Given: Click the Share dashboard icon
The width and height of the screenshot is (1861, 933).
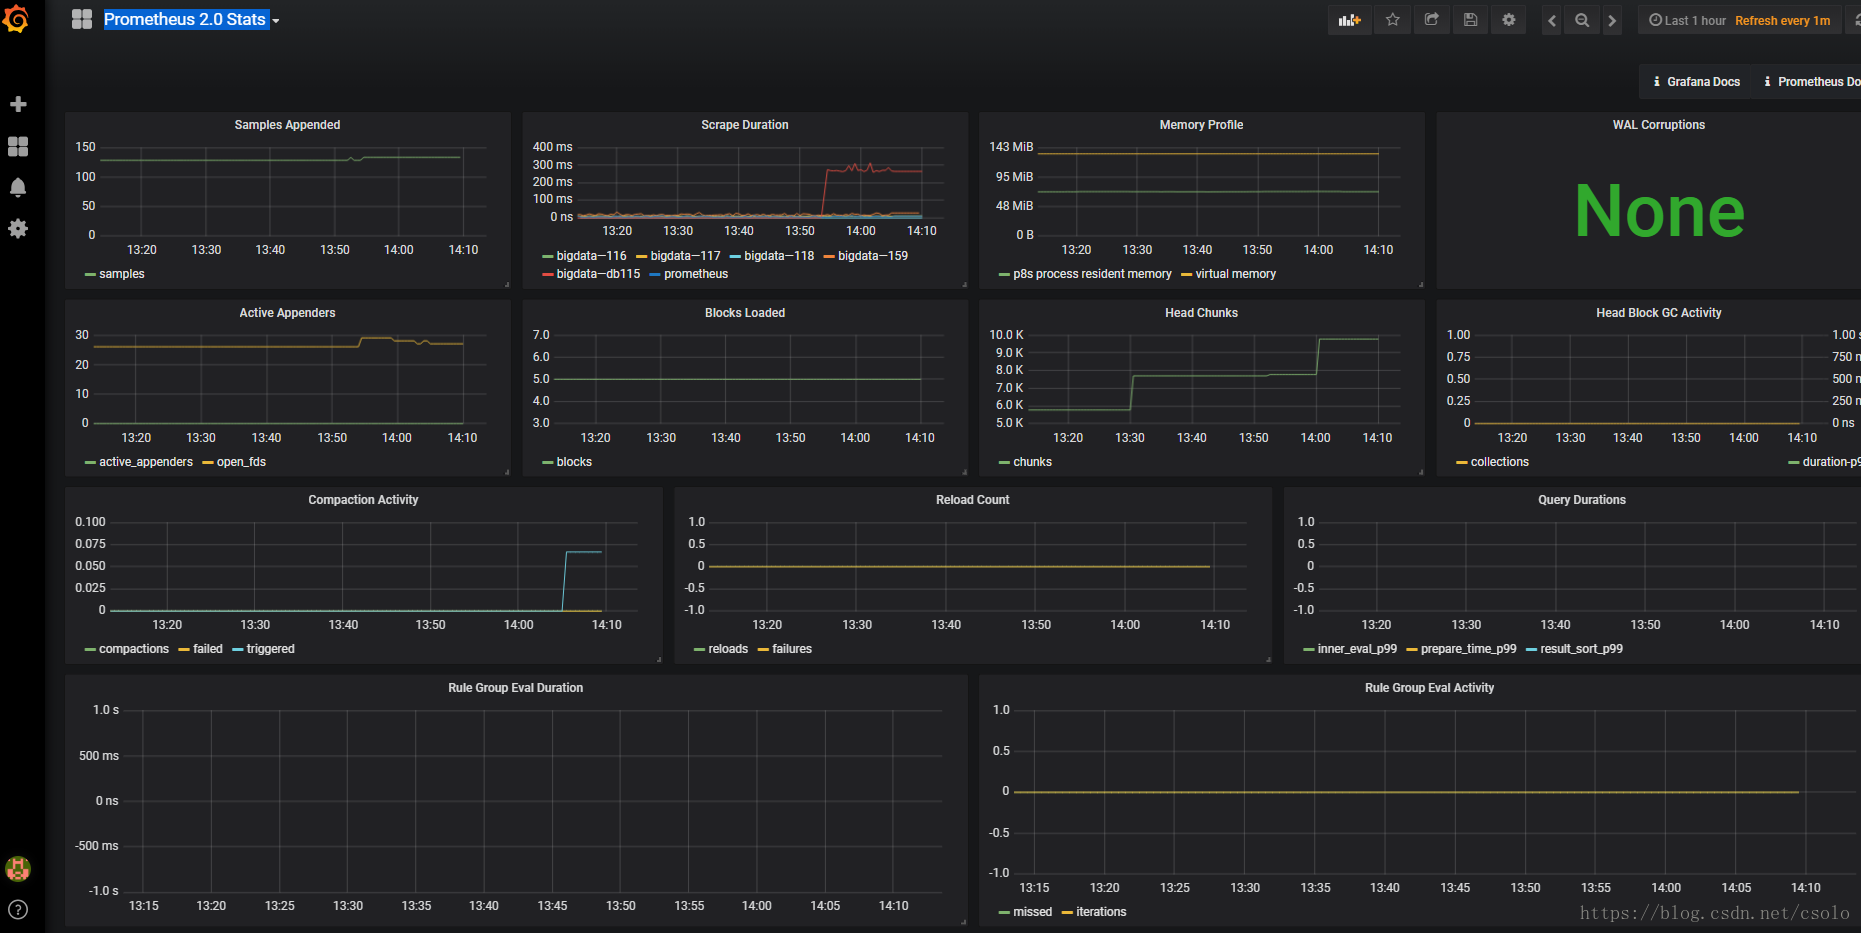Looking at the screenshot, I should click(1431, 20).
